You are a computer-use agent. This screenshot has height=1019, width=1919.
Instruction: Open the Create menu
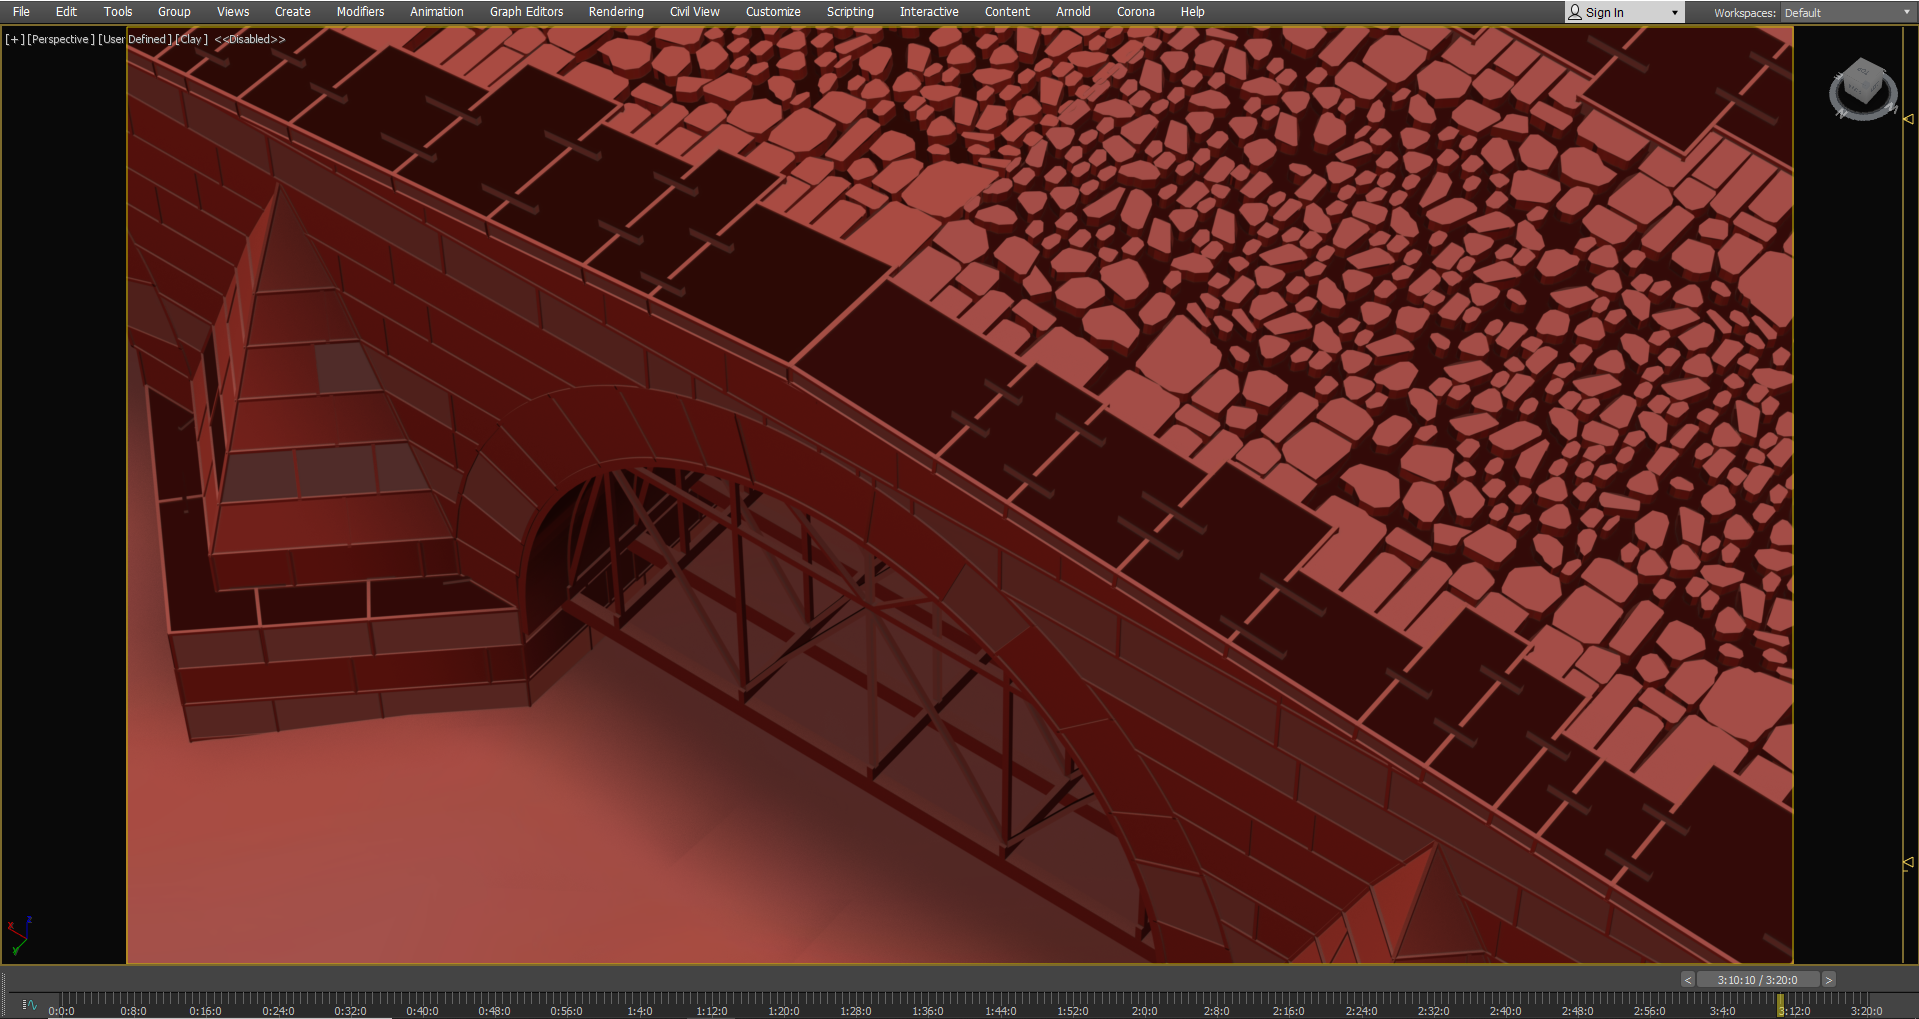pyautogui.click(x=293, y=12)
